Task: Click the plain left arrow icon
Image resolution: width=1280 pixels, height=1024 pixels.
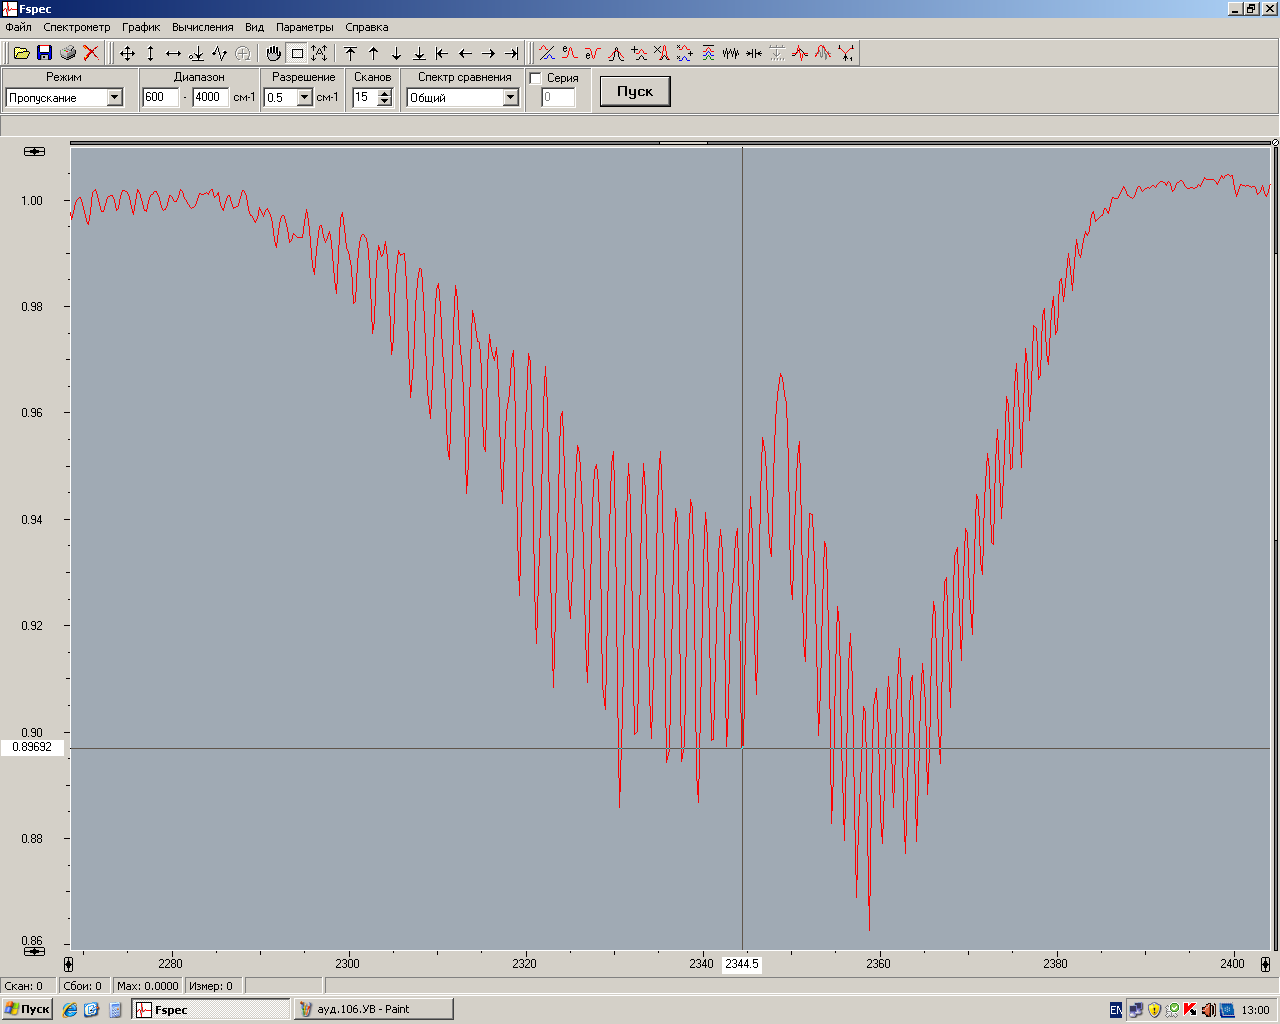Action: pyautogui.click(x=465, y=53)
